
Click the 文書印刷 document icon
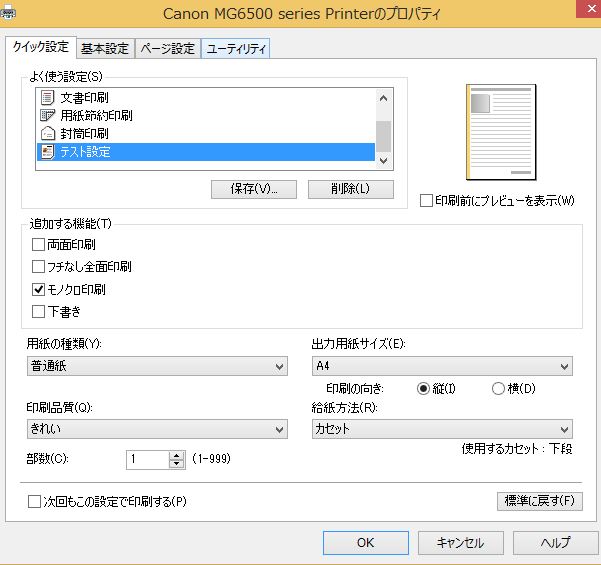click(47, 97)
